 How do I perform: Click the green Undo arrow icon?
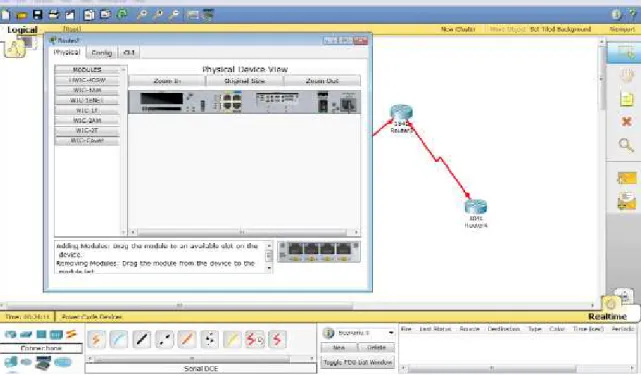122,15
